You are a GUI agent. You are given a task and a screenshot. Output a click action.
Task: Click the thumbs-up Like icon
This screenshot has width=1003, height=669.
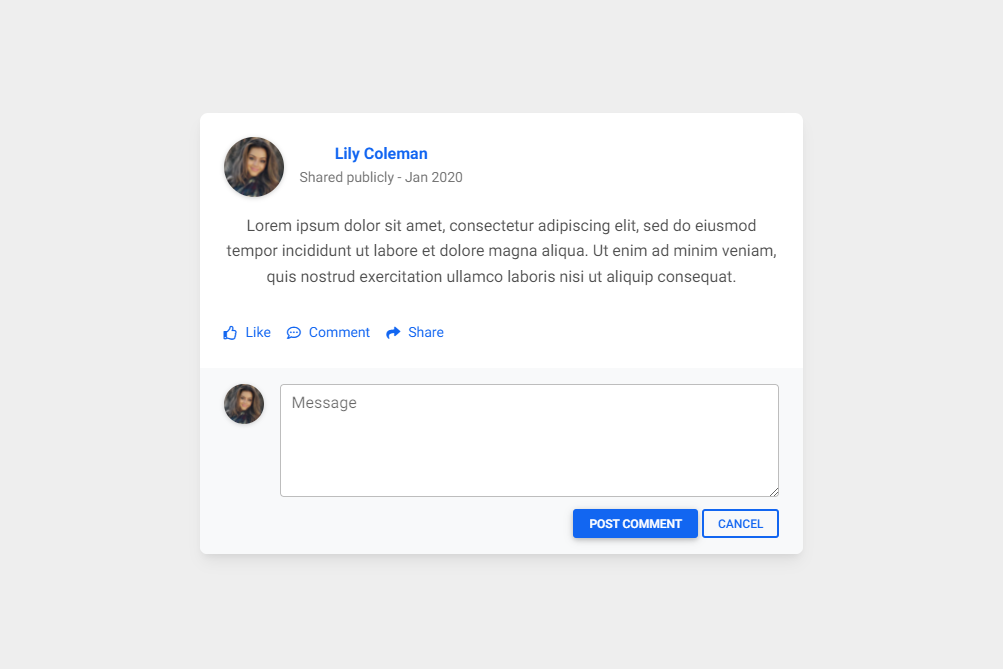pyautogui.click(x=229, y=331)
